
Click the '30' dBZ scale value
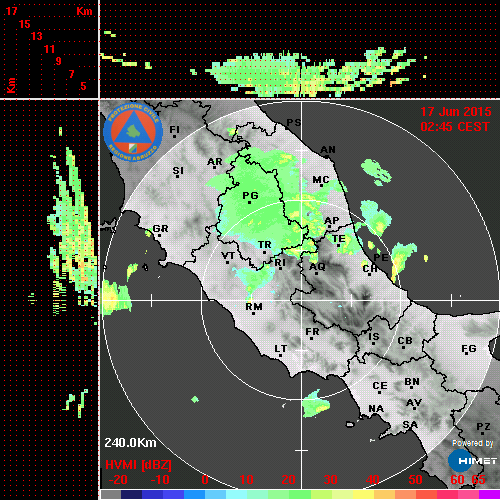point(331,480)
